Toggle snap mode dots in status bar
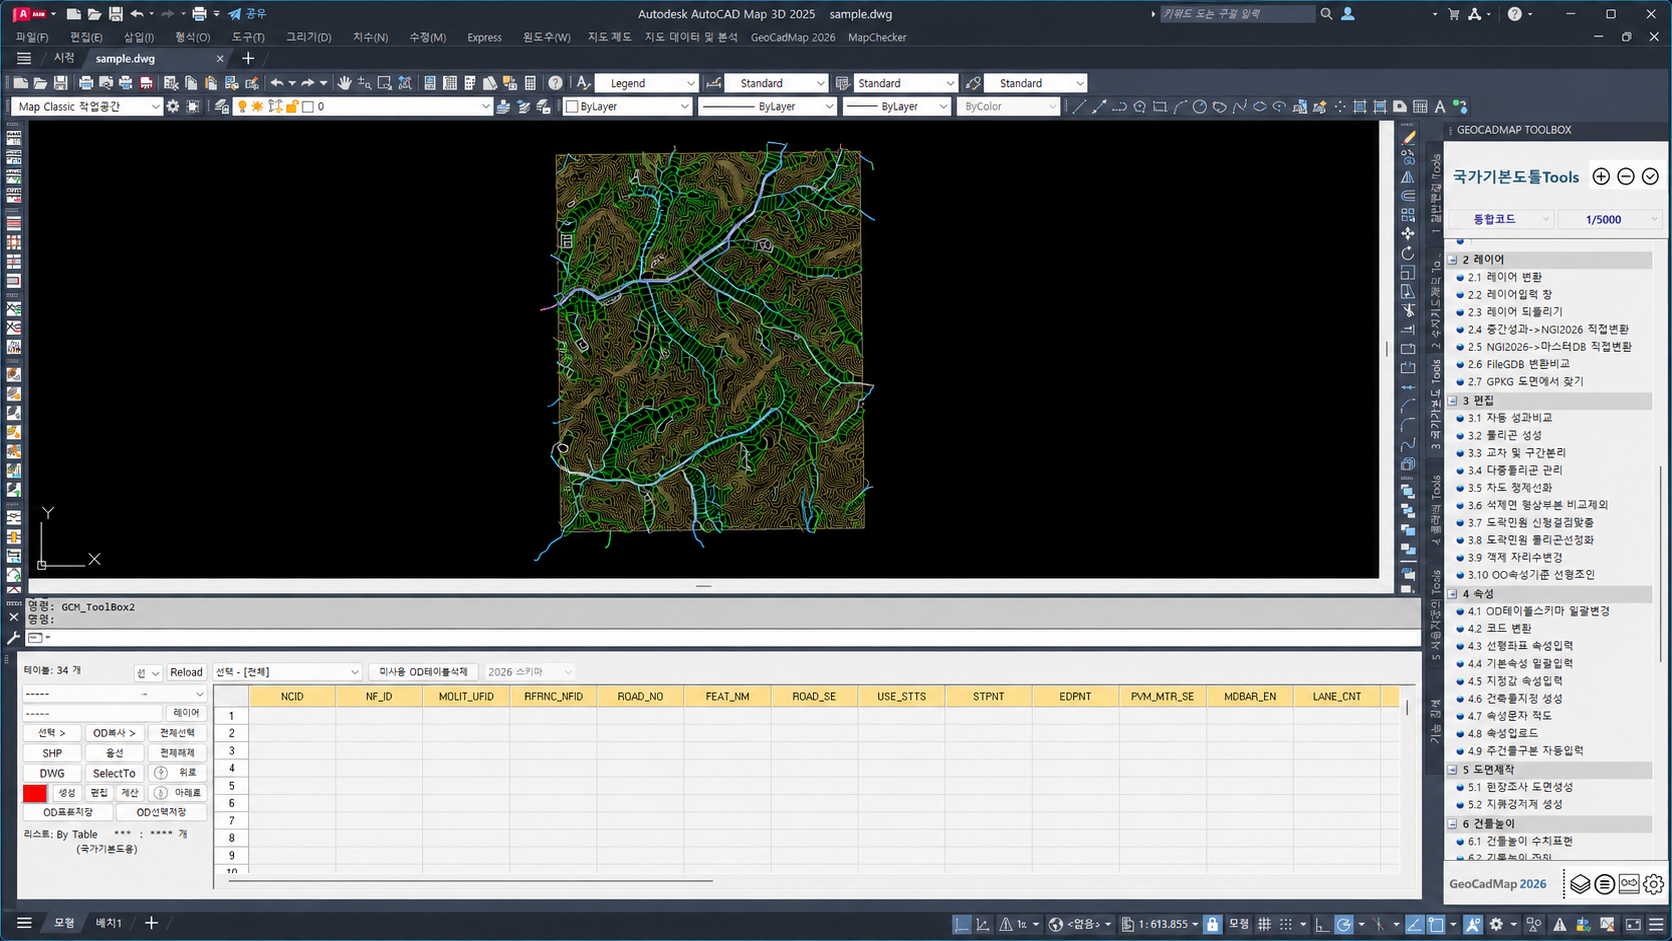Image resolution: width=1672 pixels, height=941 pixels. point(1286,924)
